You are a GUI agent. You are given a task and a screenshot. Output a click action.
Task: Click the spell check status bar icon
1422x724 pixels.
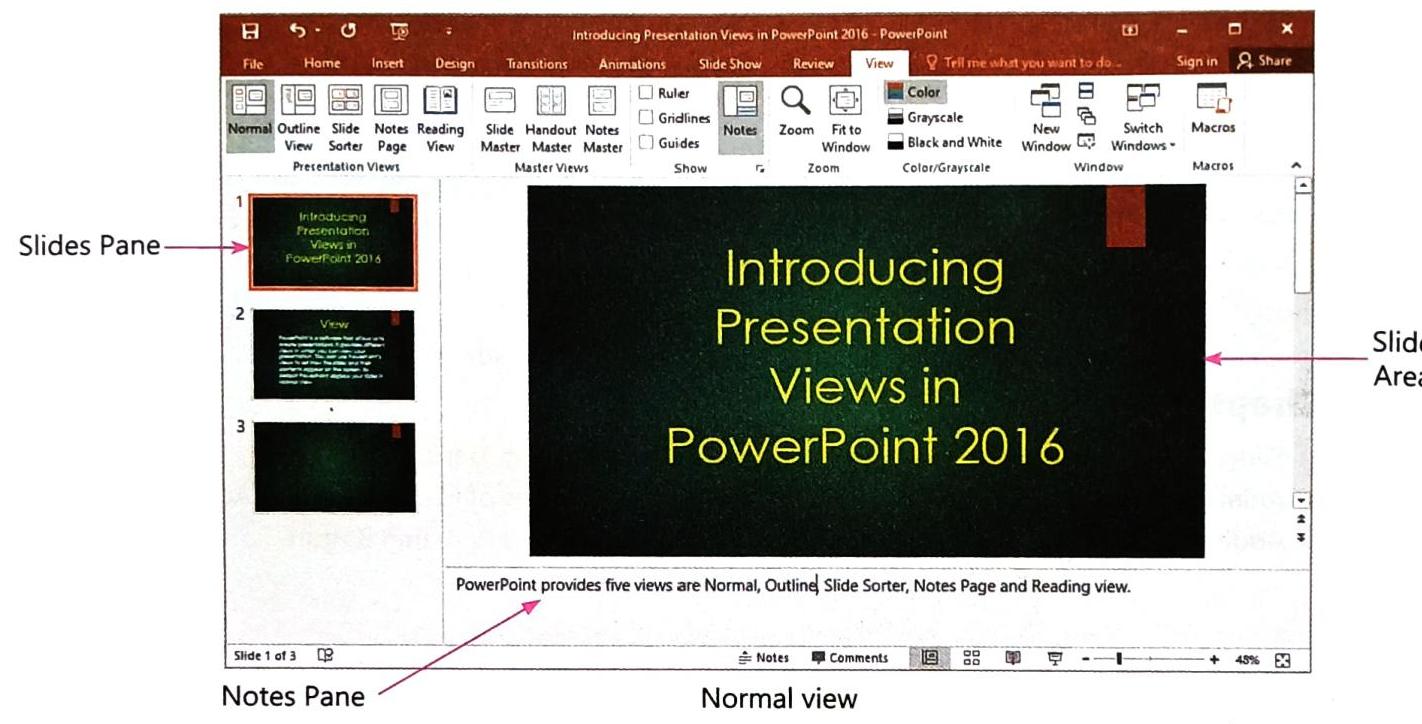pos(325,657)
